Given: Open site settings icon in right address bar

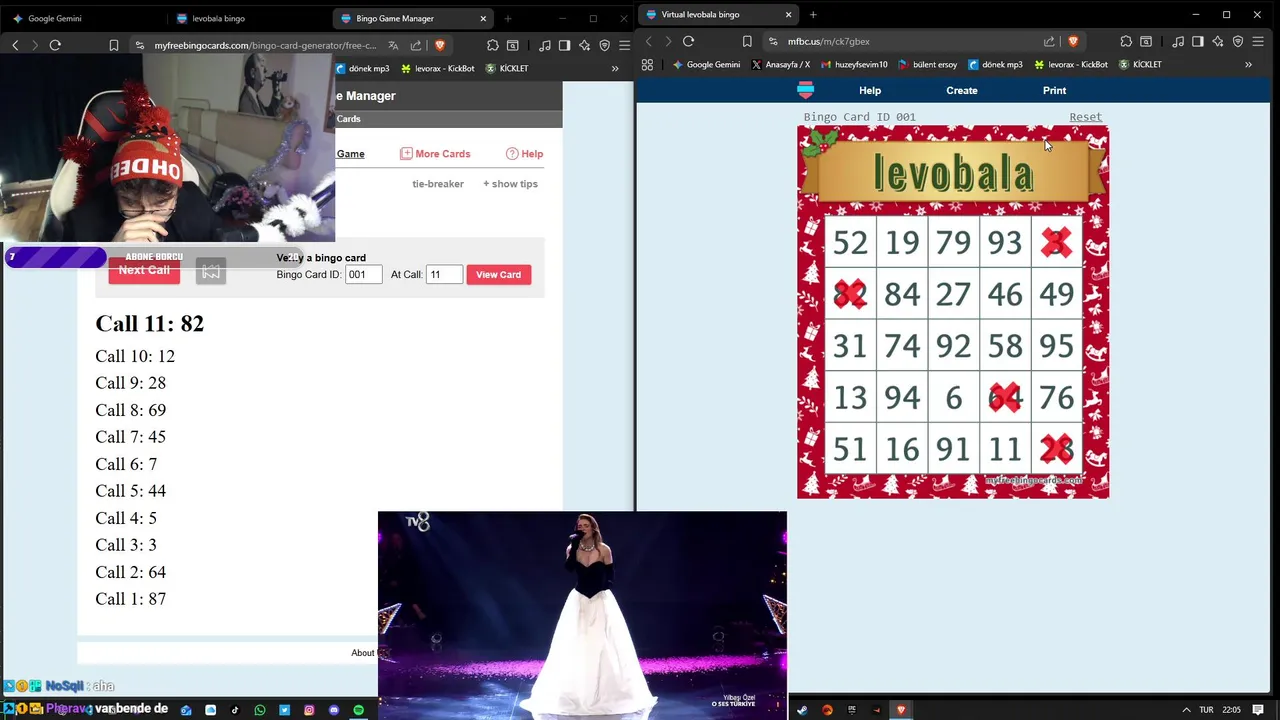Looking at the screenshot, I should tap(773, 42).
